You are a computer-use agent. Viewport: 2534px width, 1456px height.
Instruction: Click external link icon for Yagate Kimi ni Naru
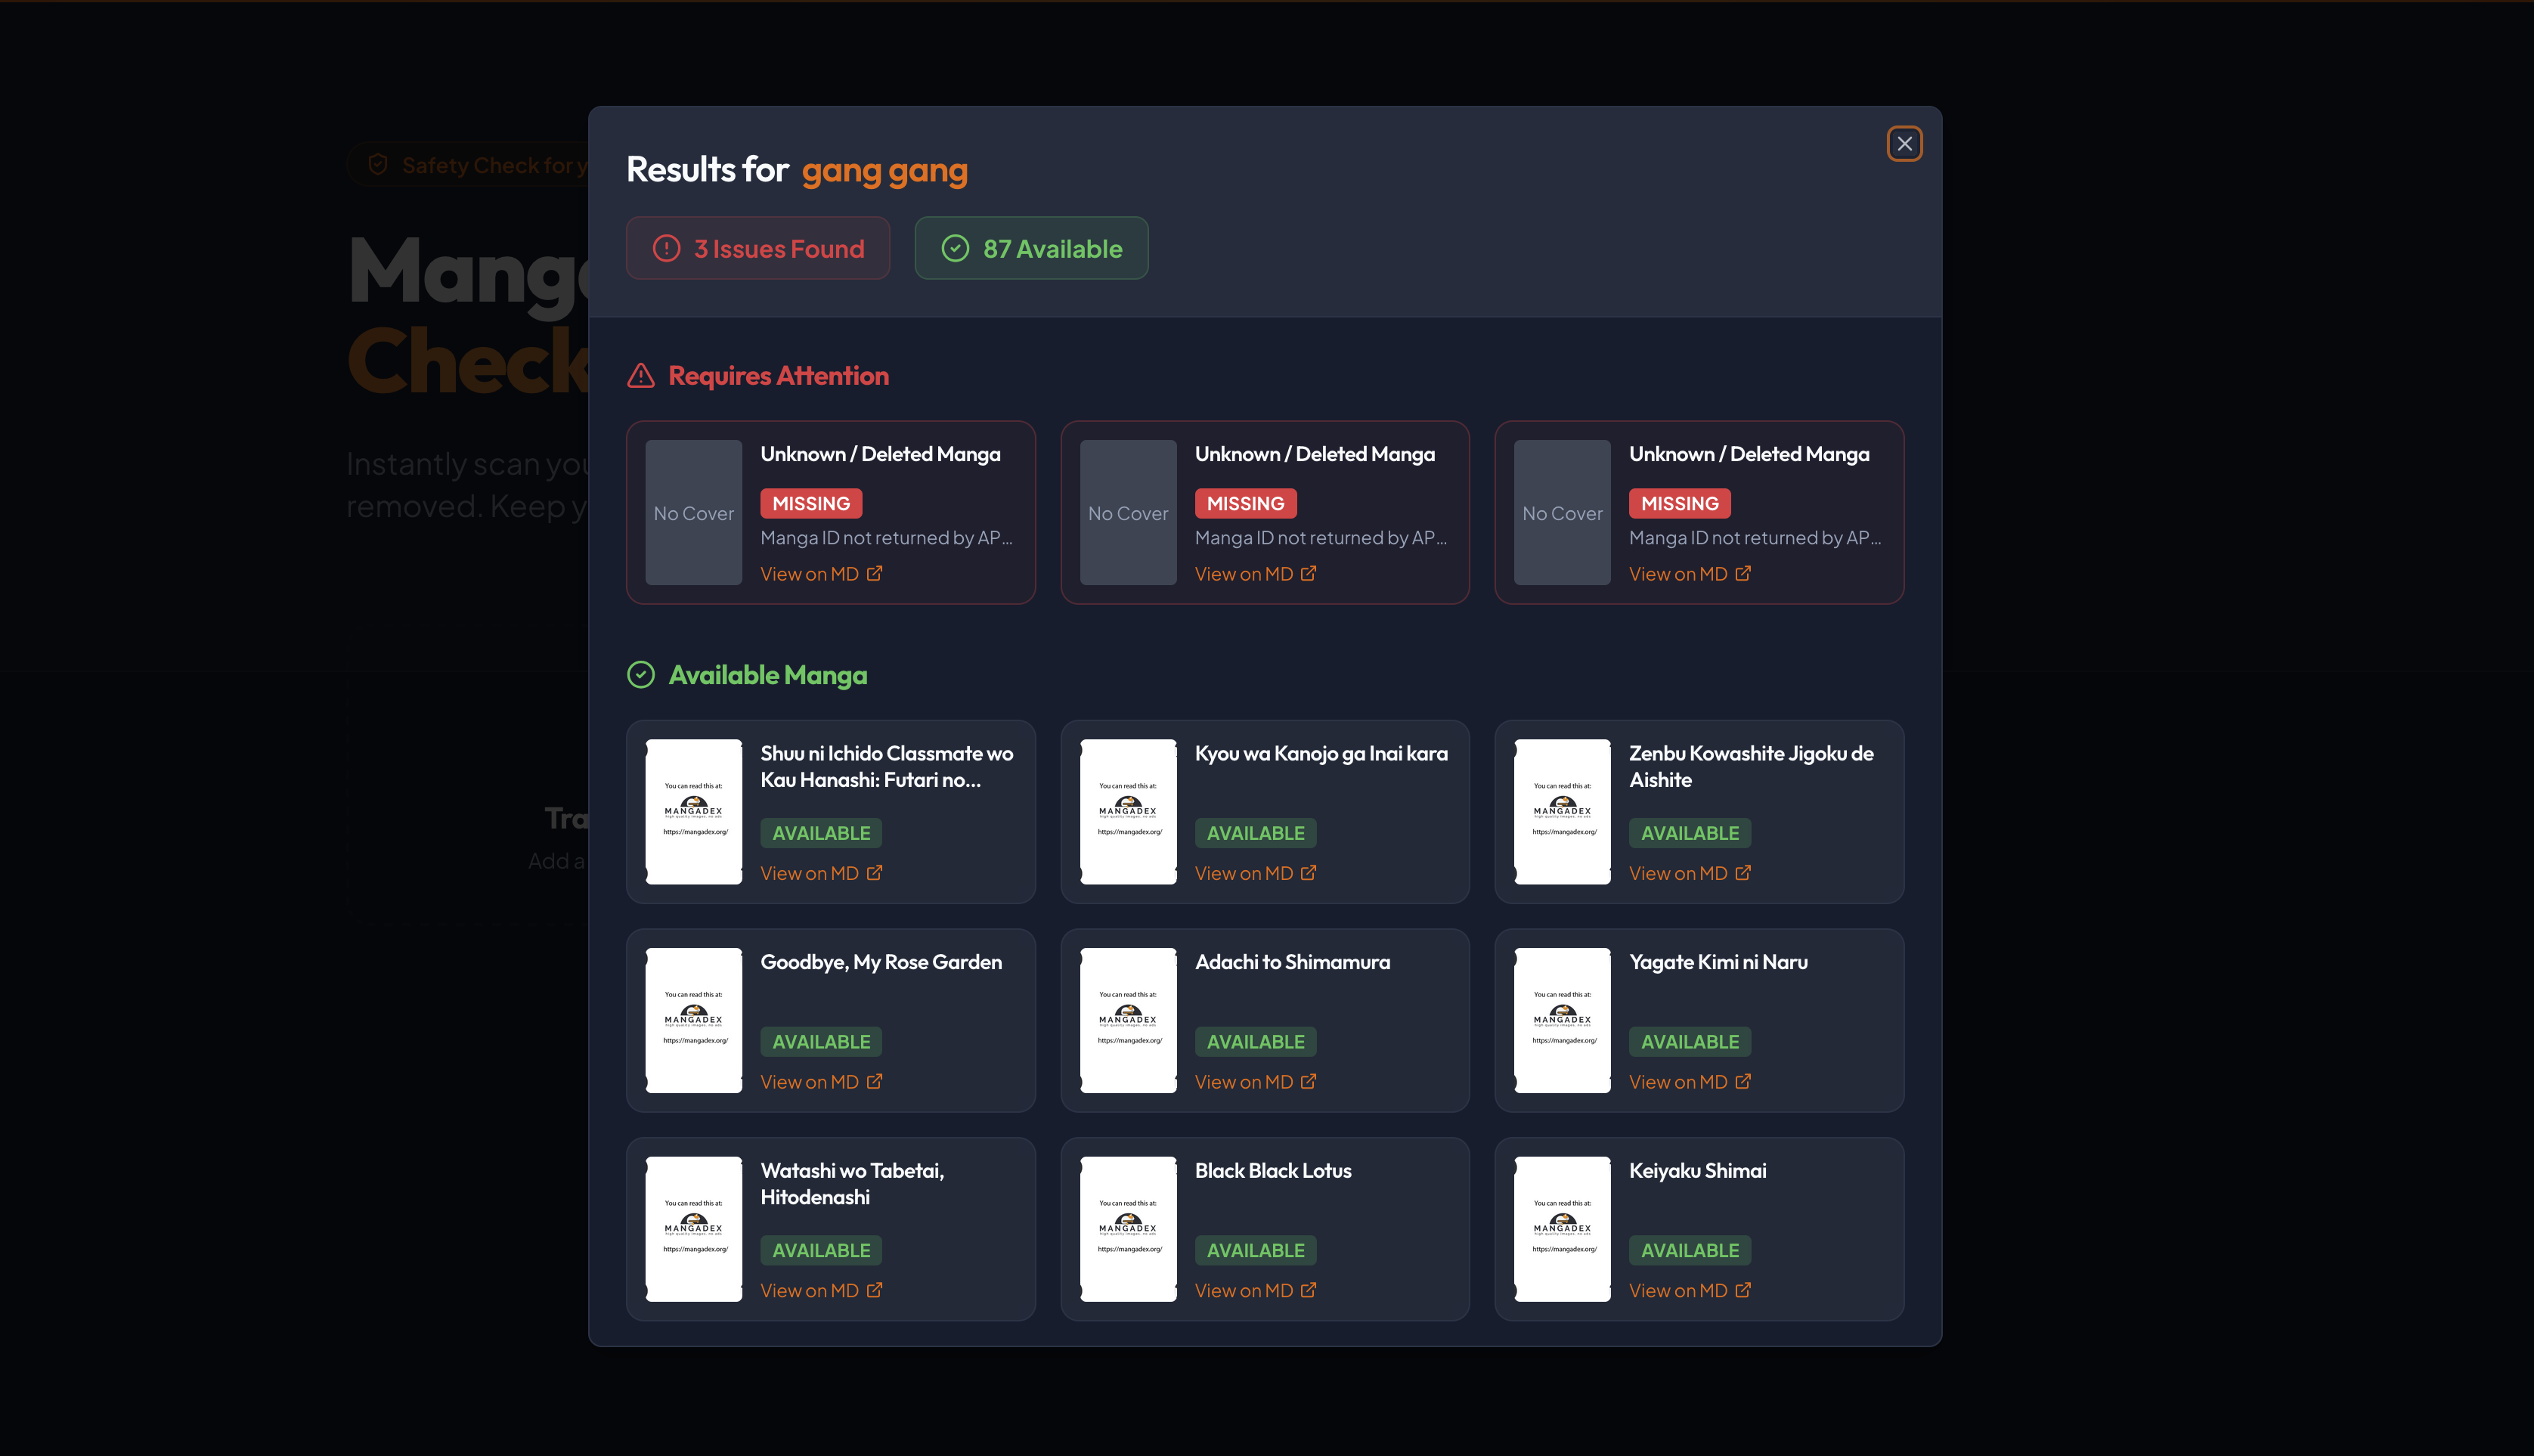point(1743,1081)
